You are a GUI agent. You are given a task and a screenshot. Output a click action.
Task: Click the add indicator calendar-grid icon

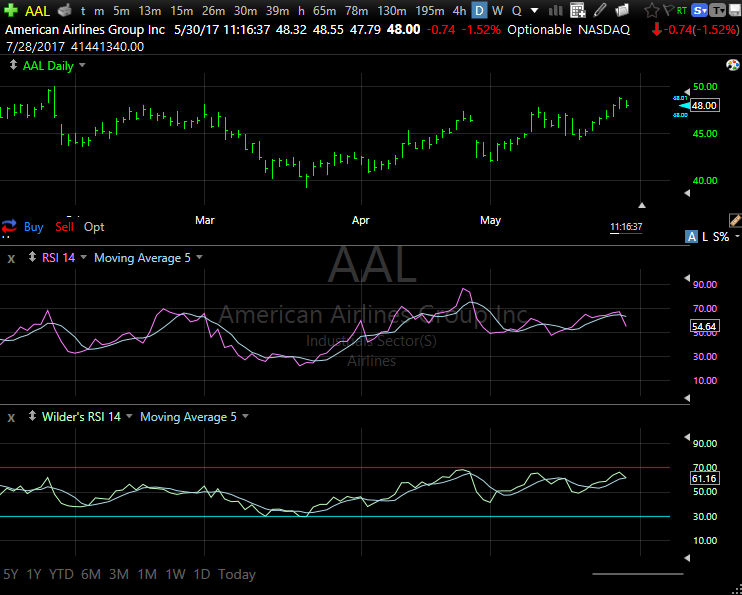click(577, 10)
